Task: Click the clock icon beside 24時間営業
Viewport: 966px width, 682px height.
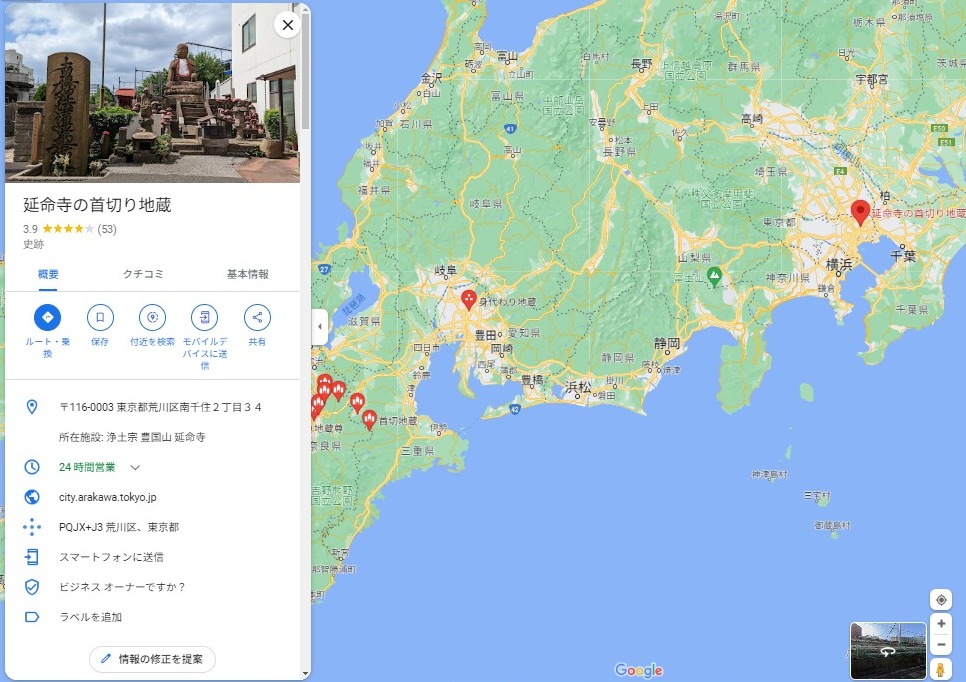Action: point(32,467)
